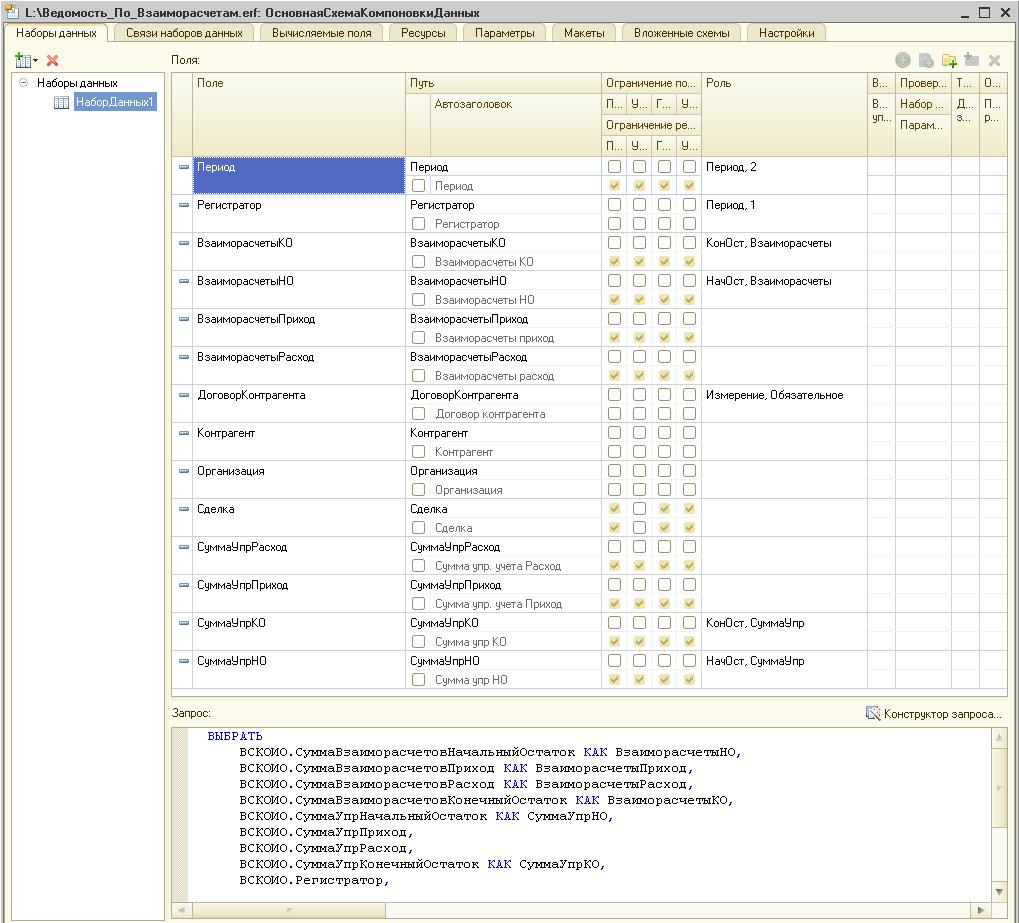Image resolution: width=1019 pixels, height=923 pixels.
Task: Click the table icon of НаборДанных1
Action: (62, 102)
